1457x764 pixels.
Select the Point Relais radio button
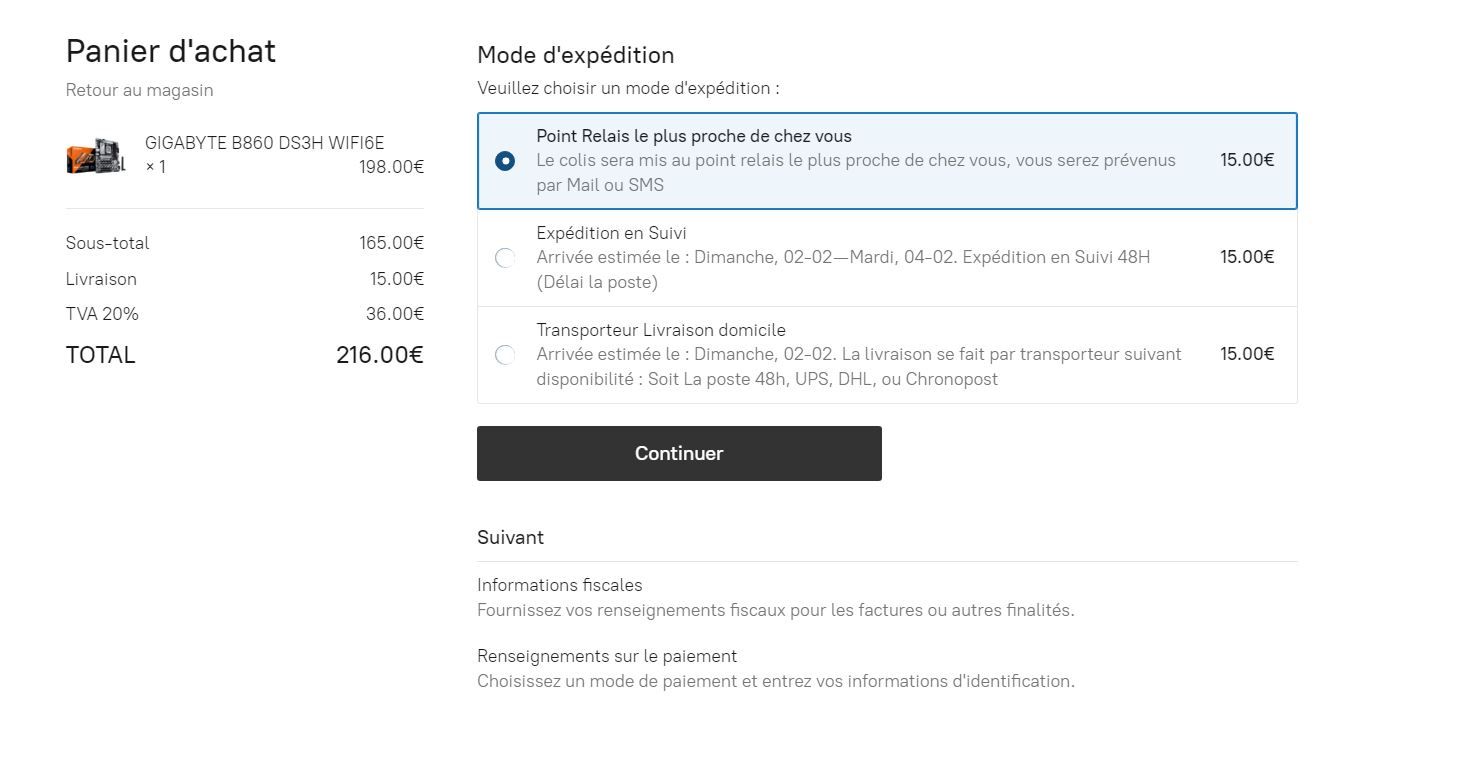click(505, 160)
